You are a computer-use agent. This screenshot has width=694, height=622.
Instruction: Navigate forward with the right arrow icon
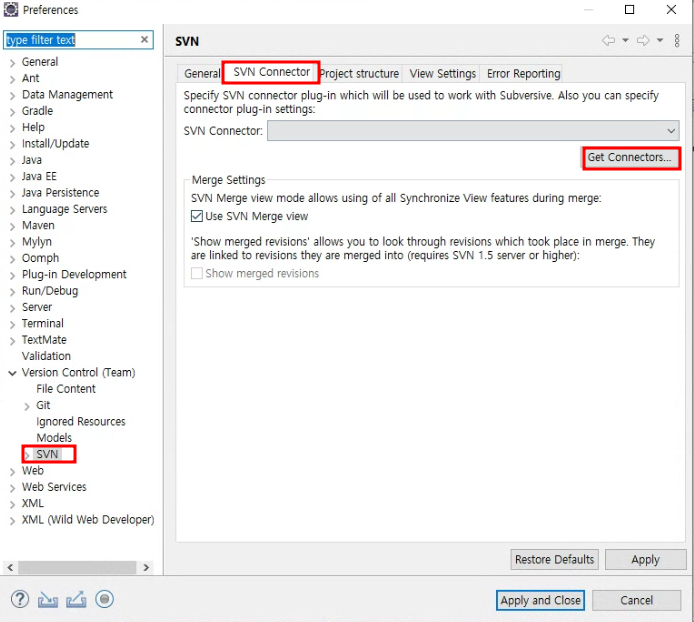[643, 41]
